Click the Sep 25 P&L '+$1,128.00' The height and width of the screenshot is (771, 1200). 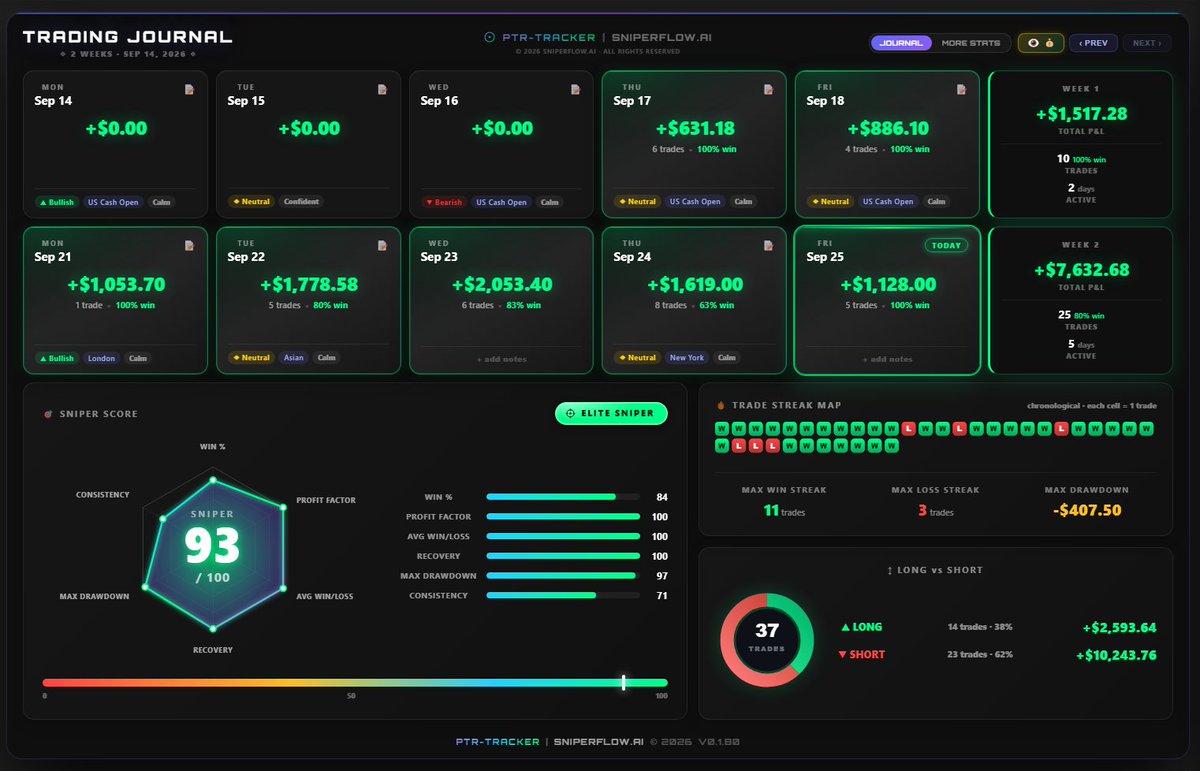887,285
